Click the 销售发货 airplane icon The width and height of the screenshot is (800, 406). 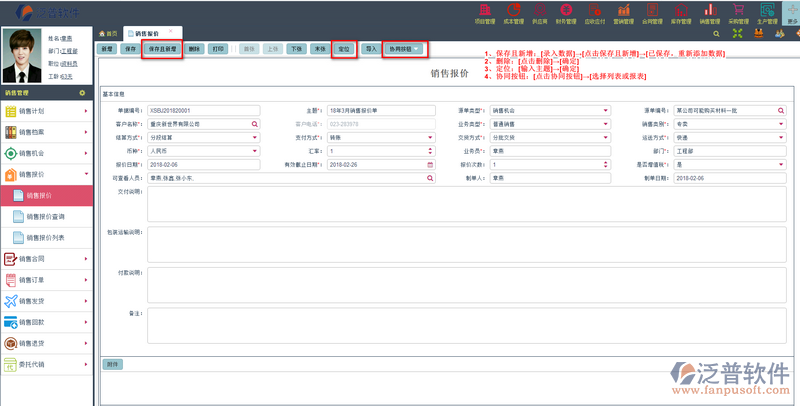tap(11, 301)
